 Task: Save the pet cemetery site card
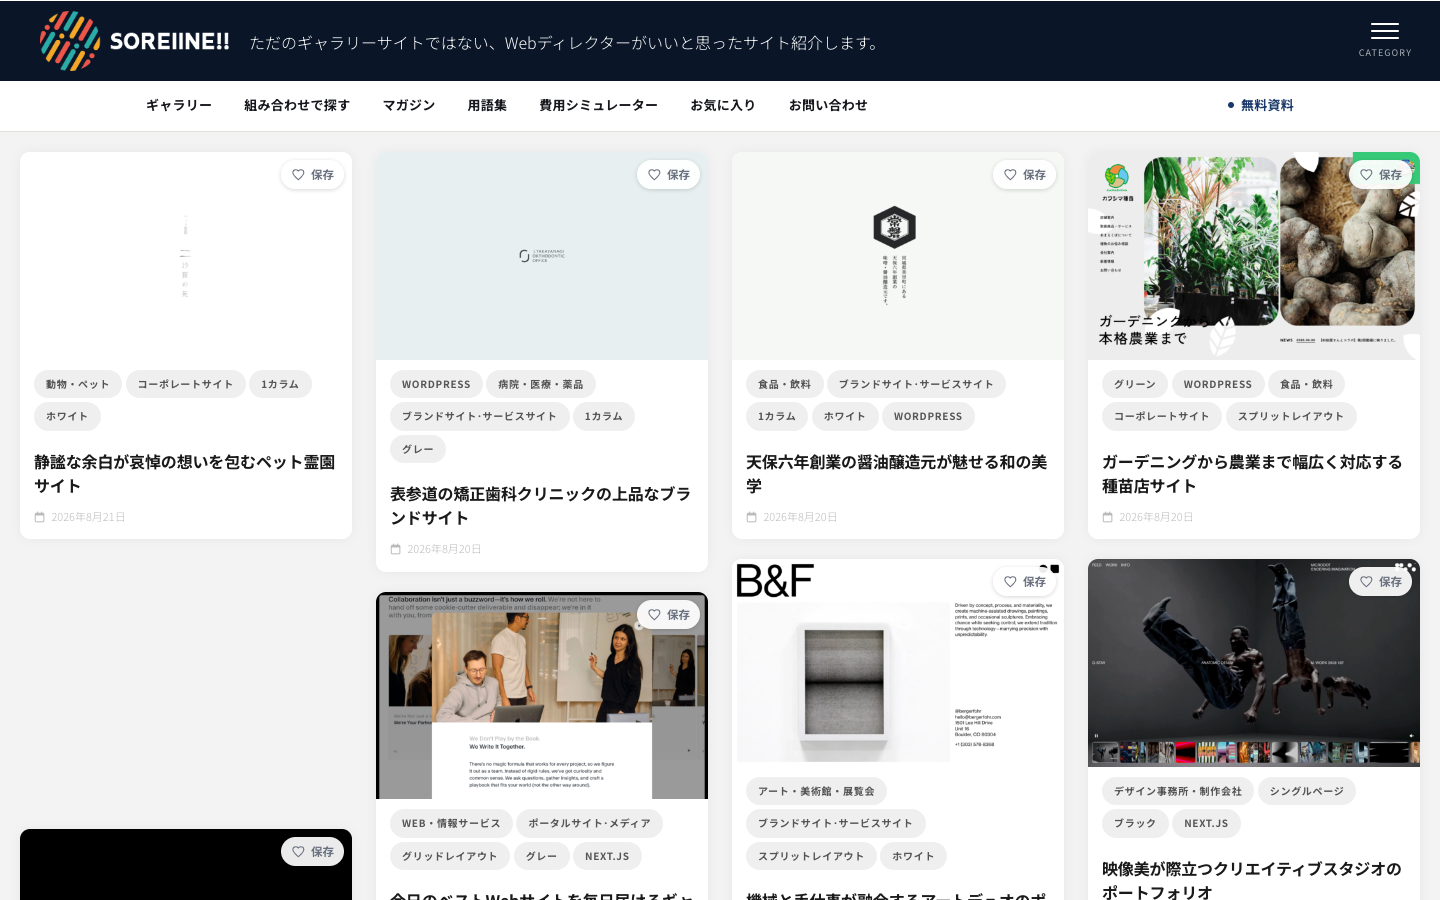click(313, 175)
